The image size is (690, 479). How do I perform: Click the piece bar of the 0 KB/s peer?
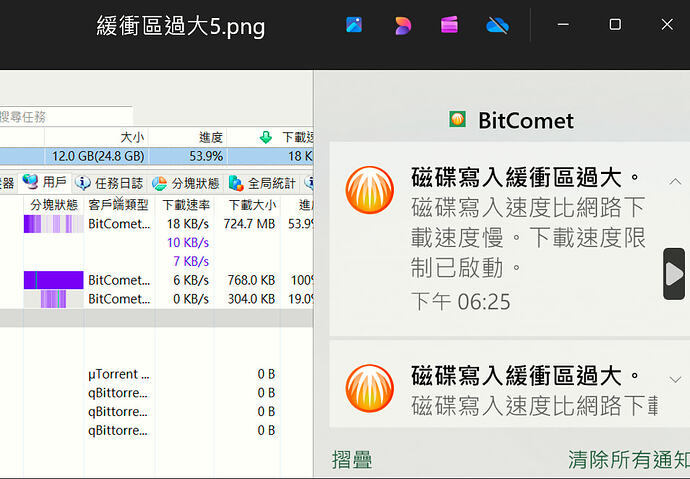[x=54, y=299]
